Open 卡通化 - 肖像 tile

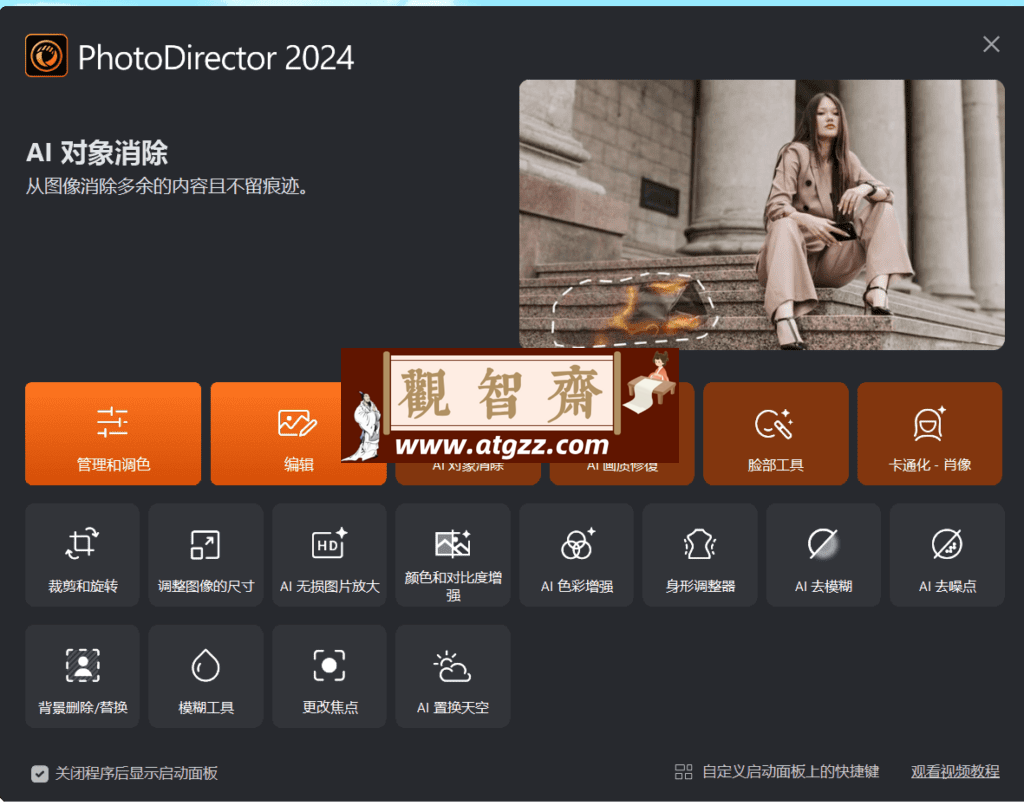click(929, 434)
